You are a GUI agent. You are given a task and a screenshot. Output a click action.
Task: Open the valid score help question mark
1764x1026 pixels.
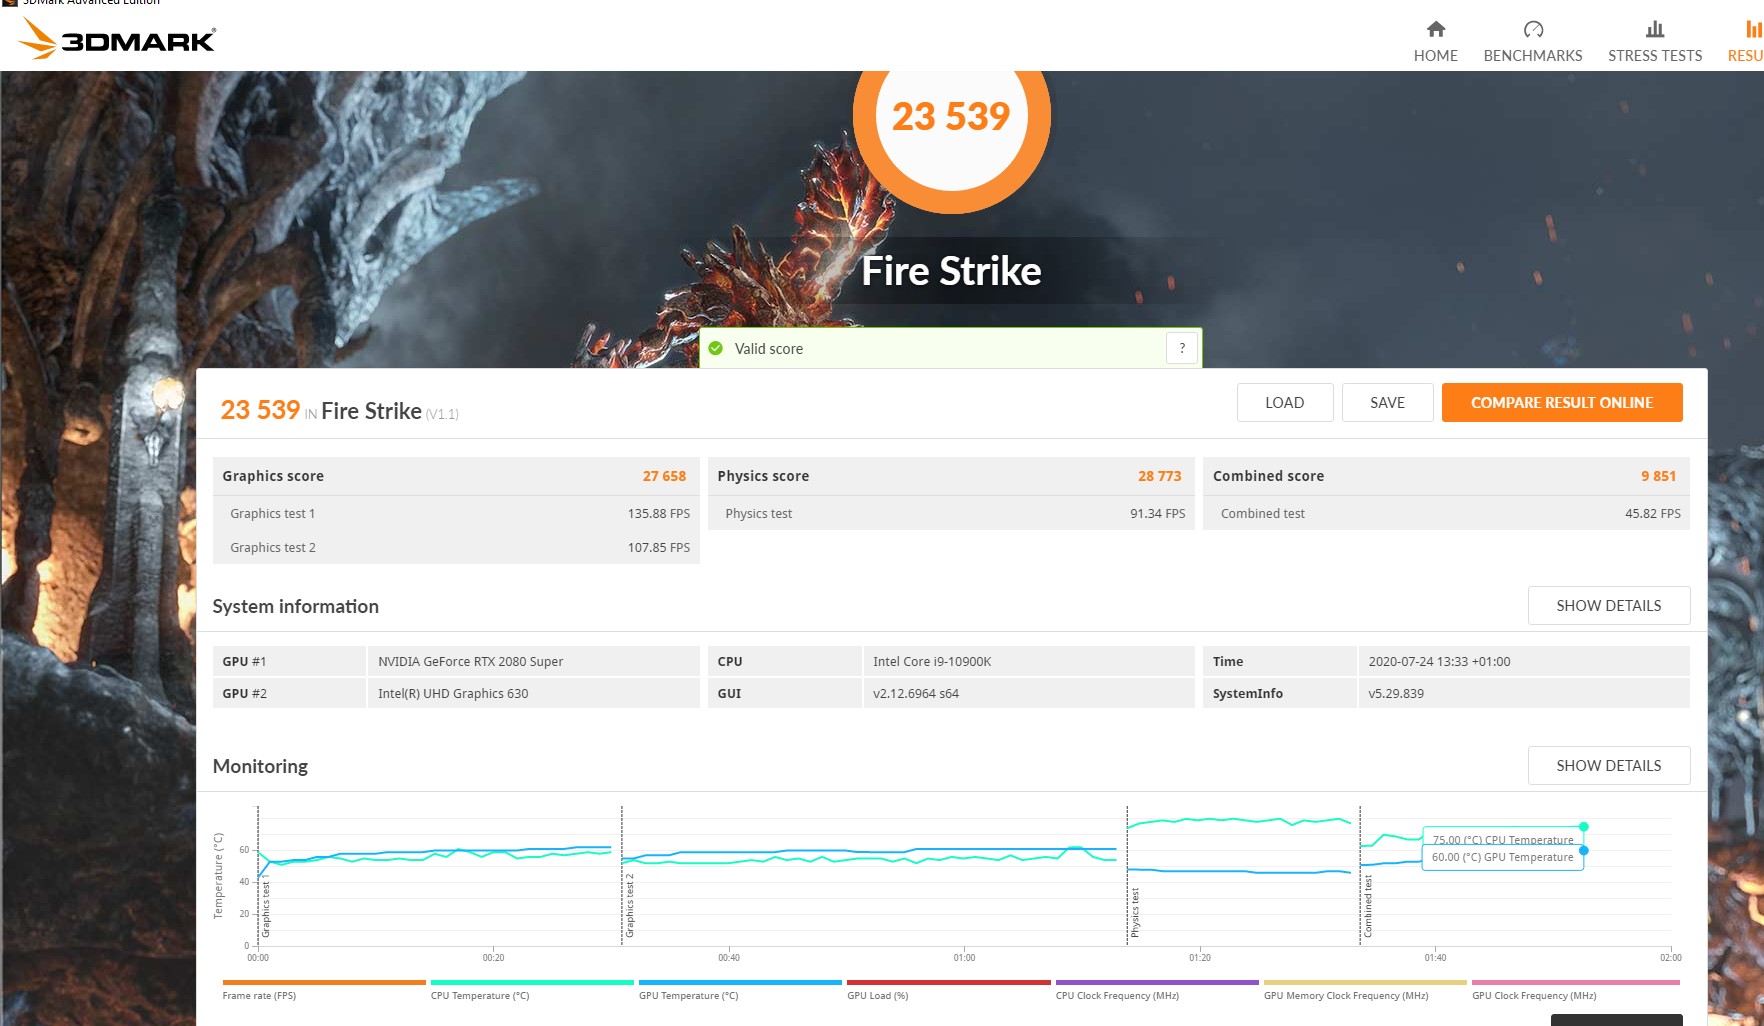1182,348
